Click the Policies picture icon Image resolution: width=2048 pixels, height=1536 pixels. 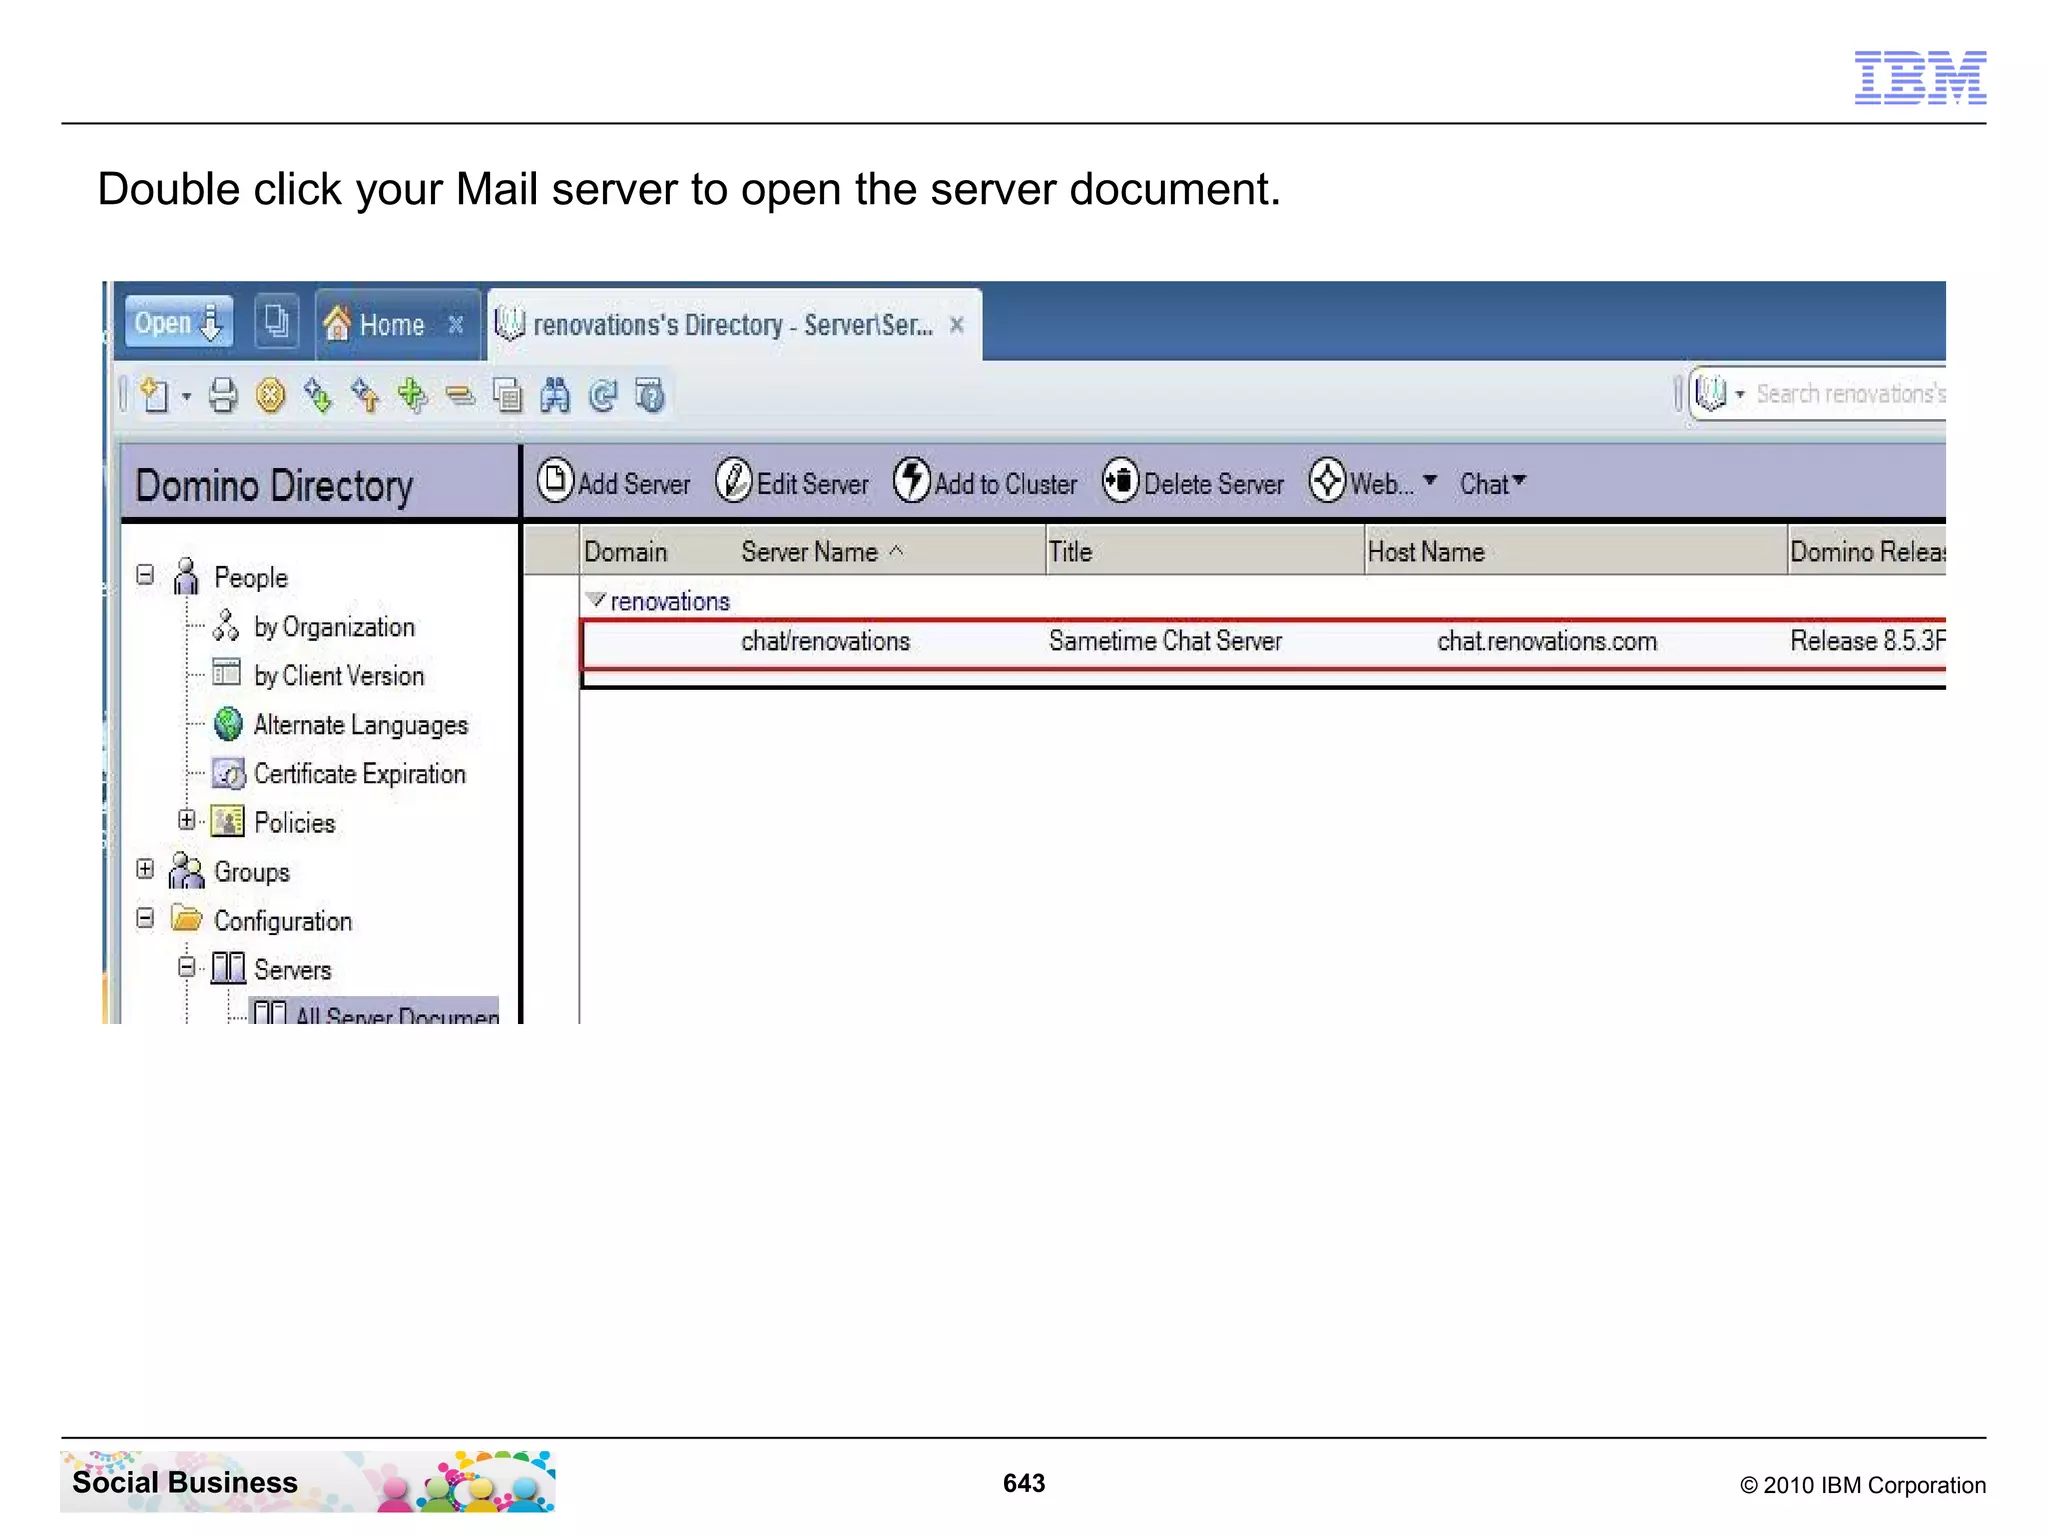tap(228, 822)
